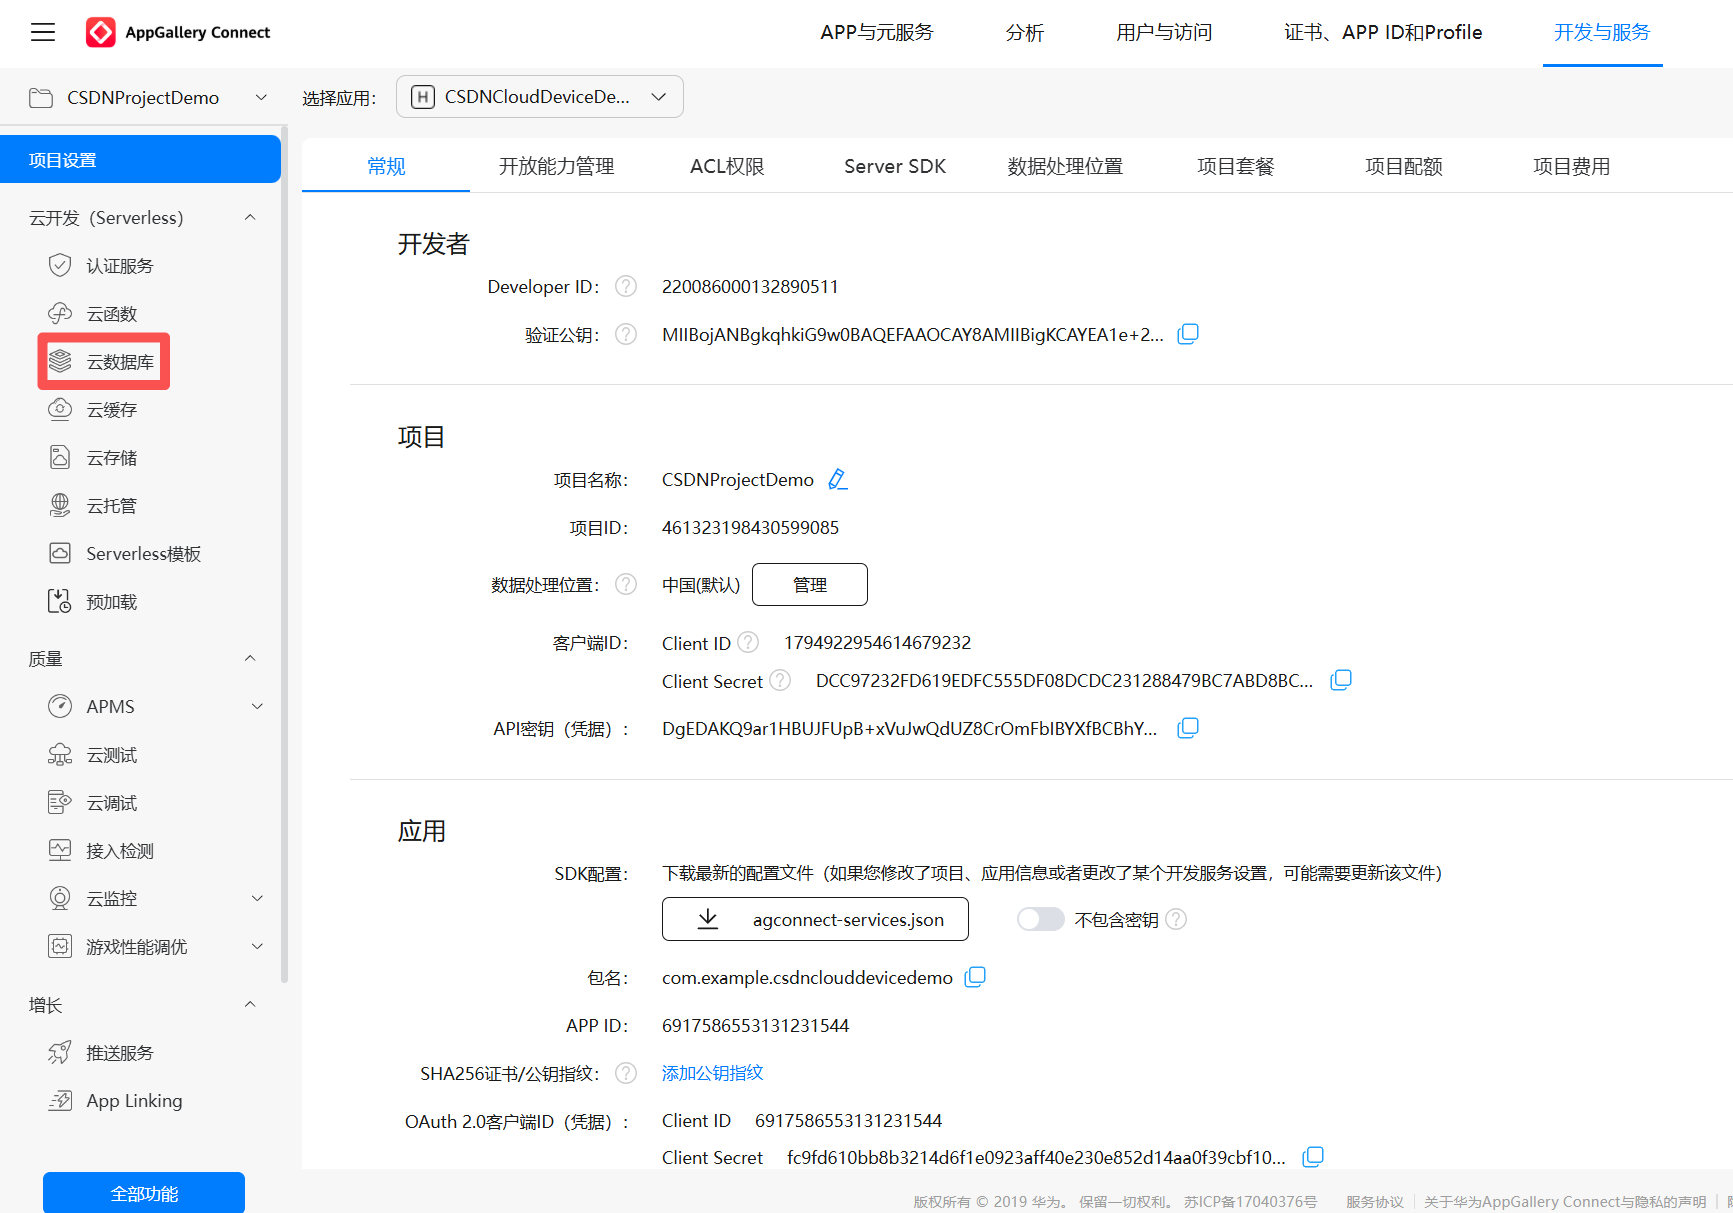Click the AppGallery Connect logo
This screenshot has width=1733, height=1213.
pos(178,32)
